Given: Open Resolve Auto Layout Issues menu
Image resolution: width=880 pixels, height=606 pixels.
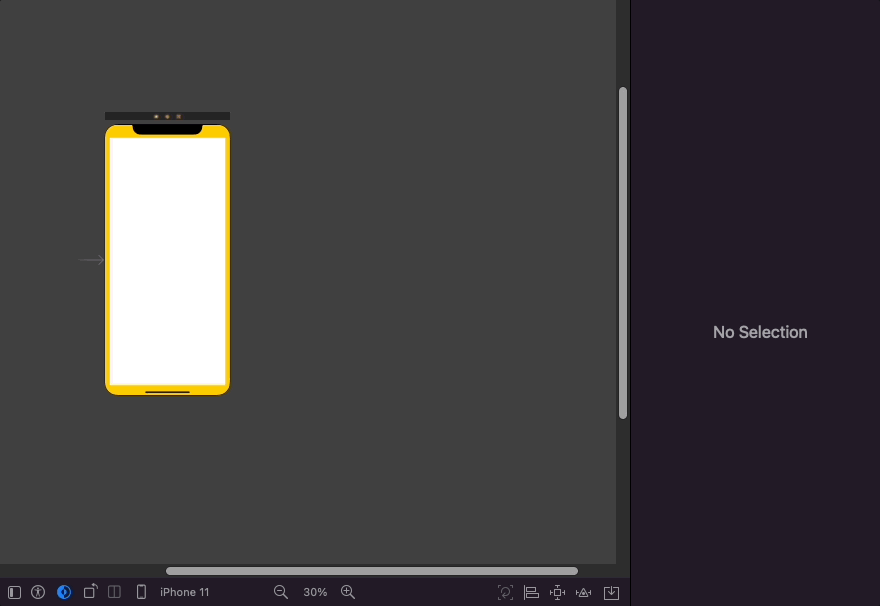Looking at the screenshot, I should coord(584,592).
